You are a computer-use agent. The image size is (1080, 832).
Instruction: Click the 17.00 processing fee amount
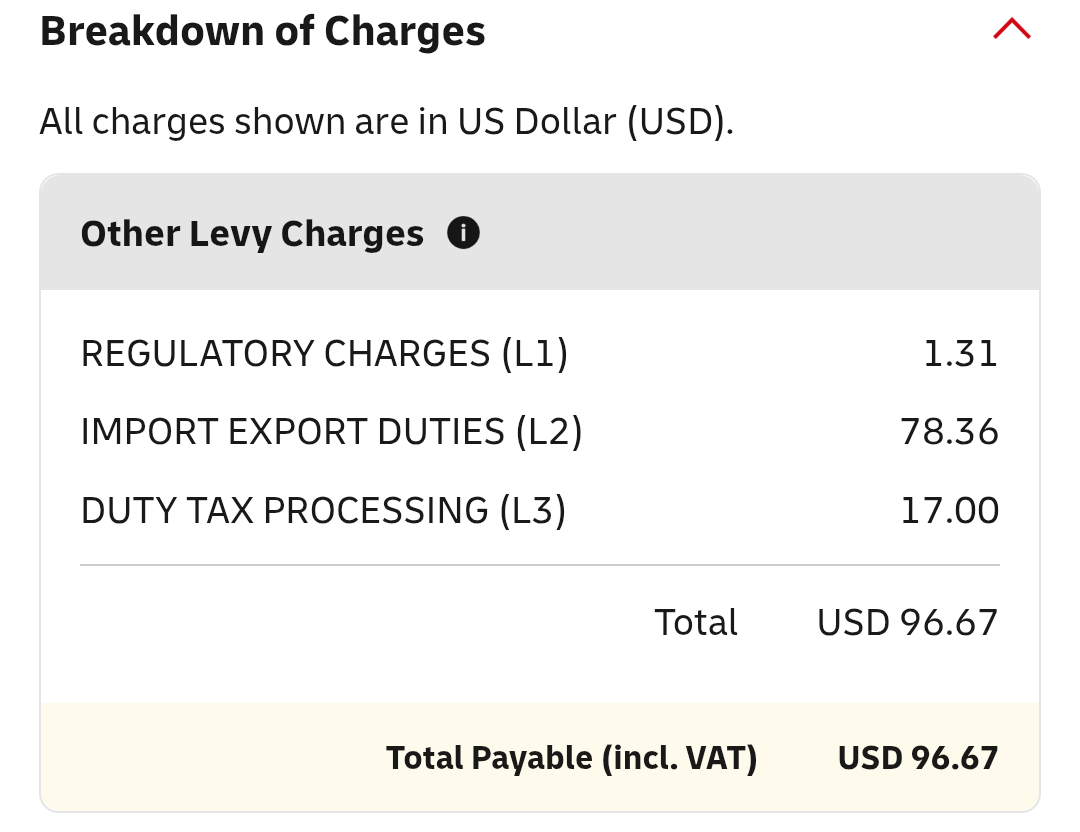[x=949, y=510]
